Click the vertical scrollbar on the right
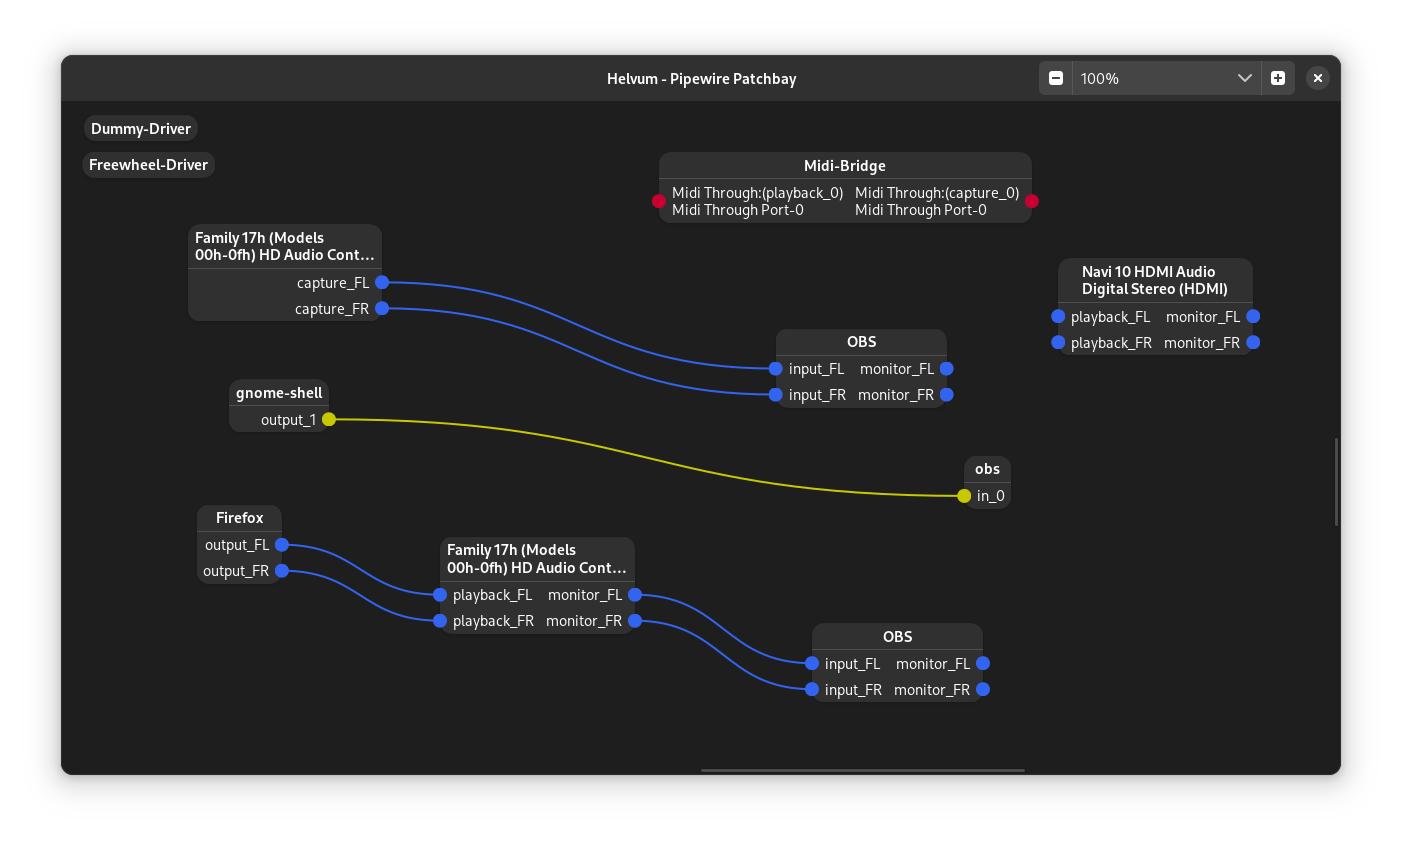The width and height of the screenshot is (1402, 842). [x=1336, y=481]
